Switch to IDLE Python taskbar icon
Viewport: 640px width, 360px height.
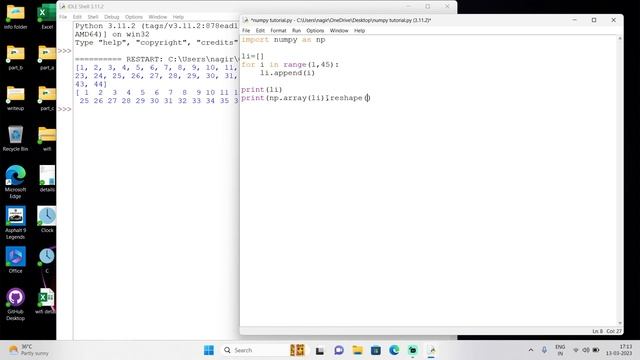pyautogui.click(x=431, y=350)
